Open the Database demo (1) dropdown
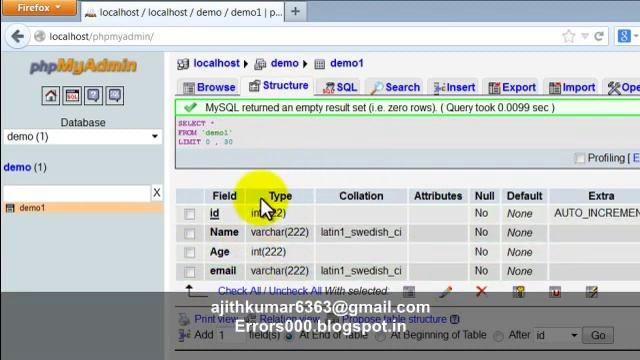 pos(82,137)
